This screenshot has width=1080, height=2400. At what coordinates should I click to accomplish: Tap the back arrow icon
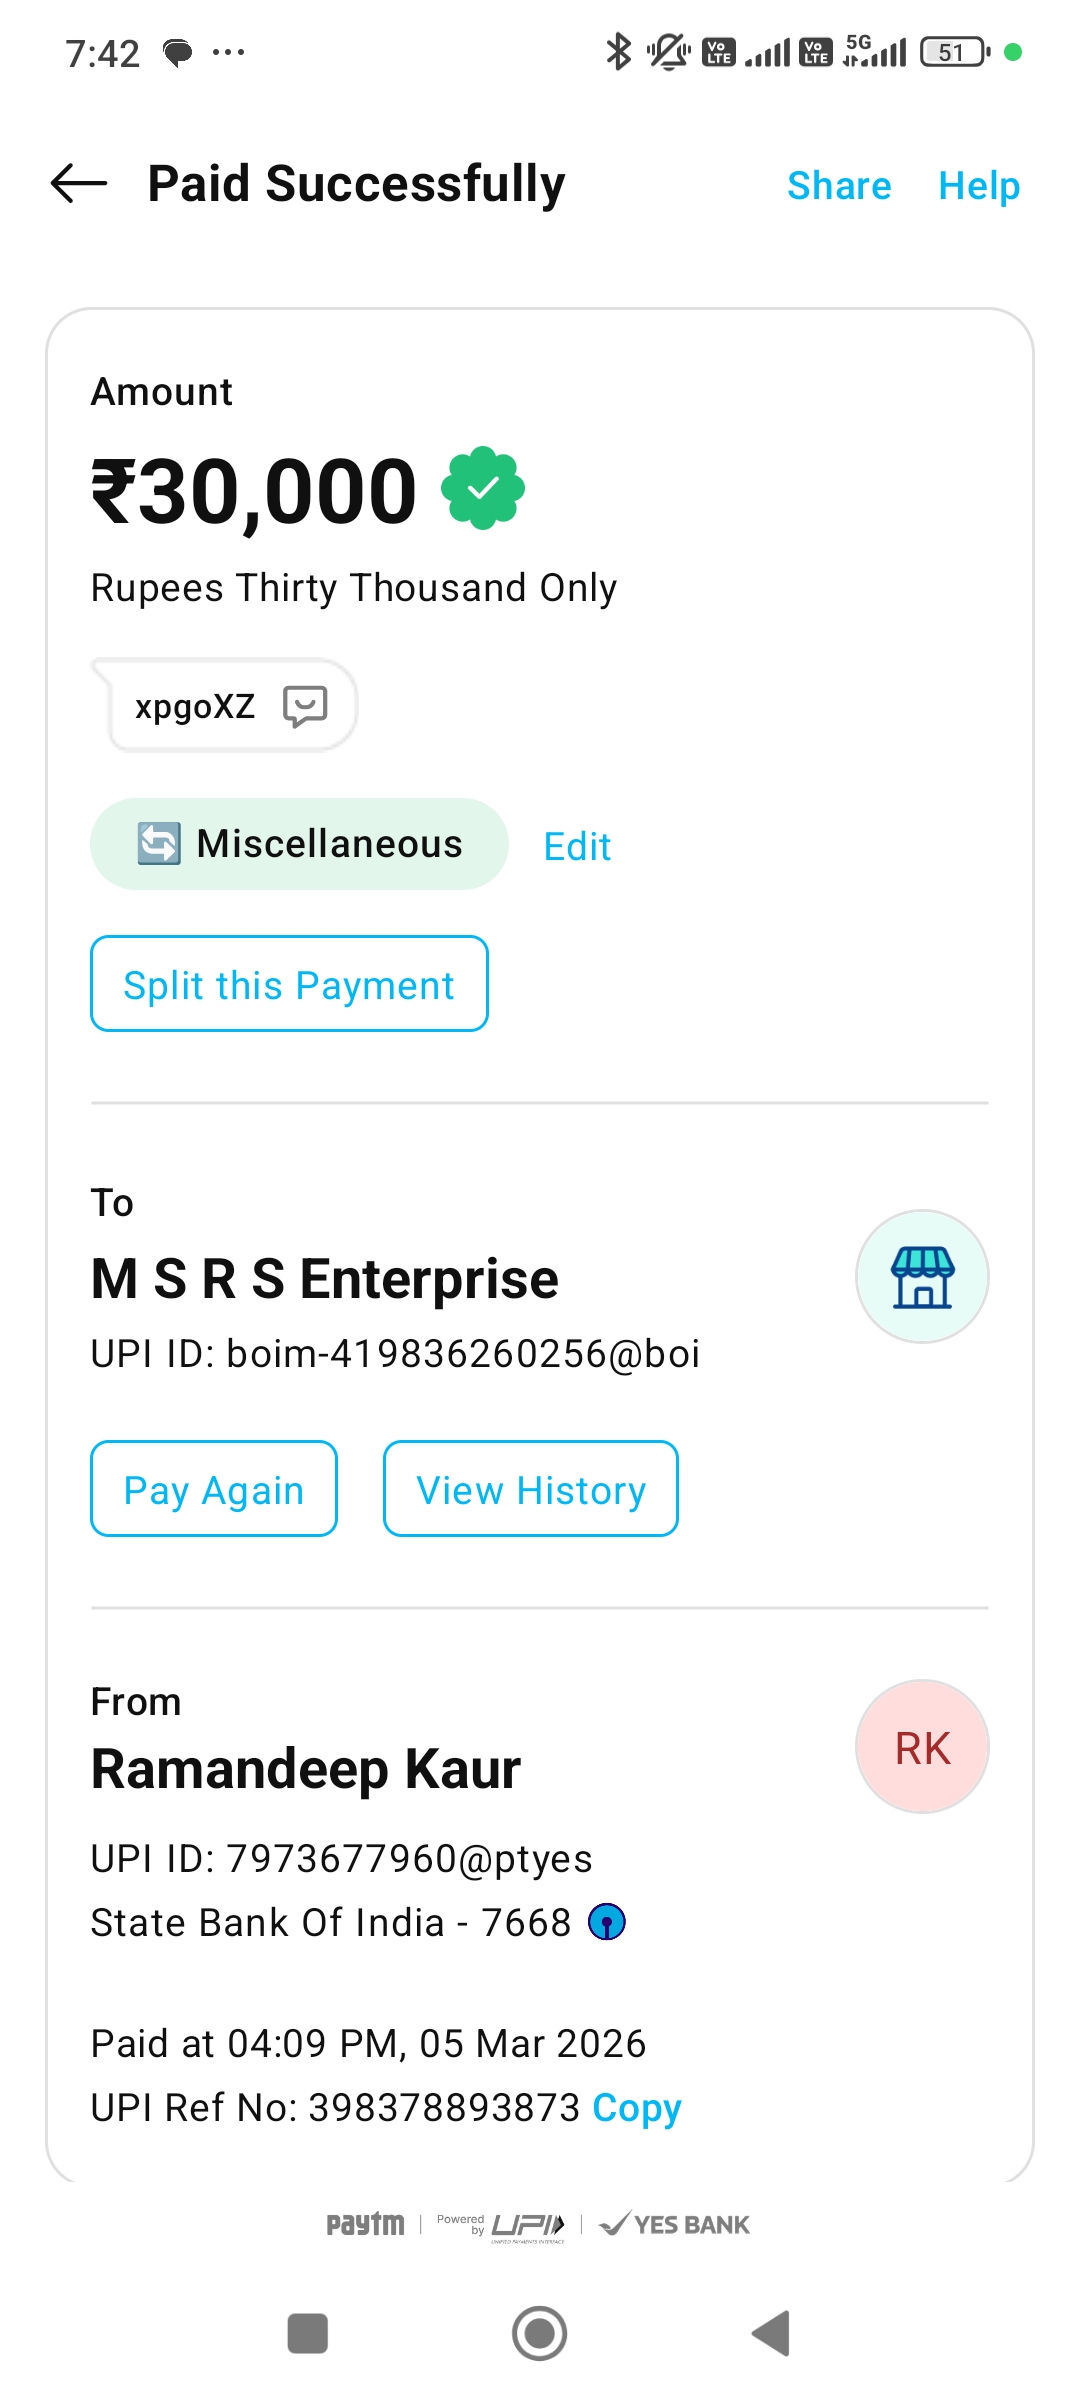pyautogui.click(x=79, y=184)
